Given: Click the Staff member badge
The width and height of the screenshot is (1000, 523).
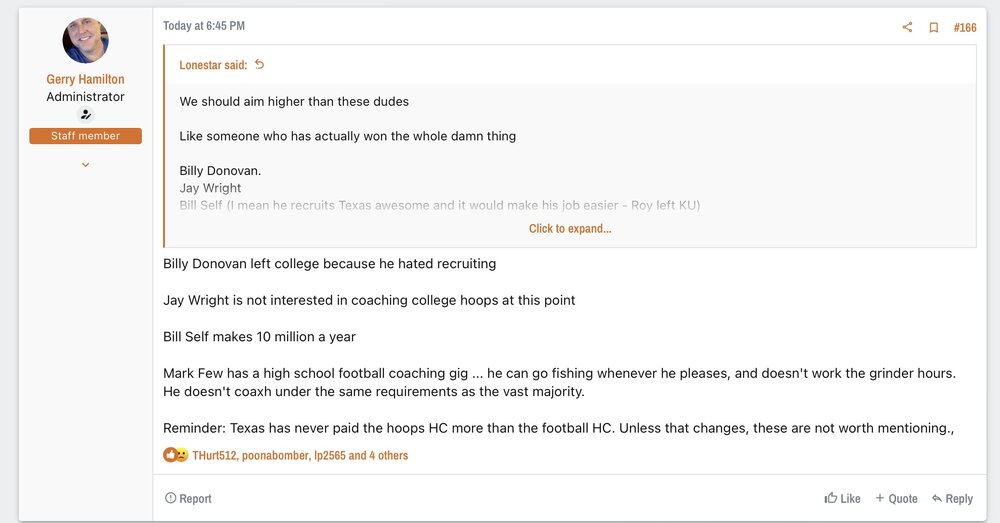Looking at the screenshot, I should pos(86,136).
